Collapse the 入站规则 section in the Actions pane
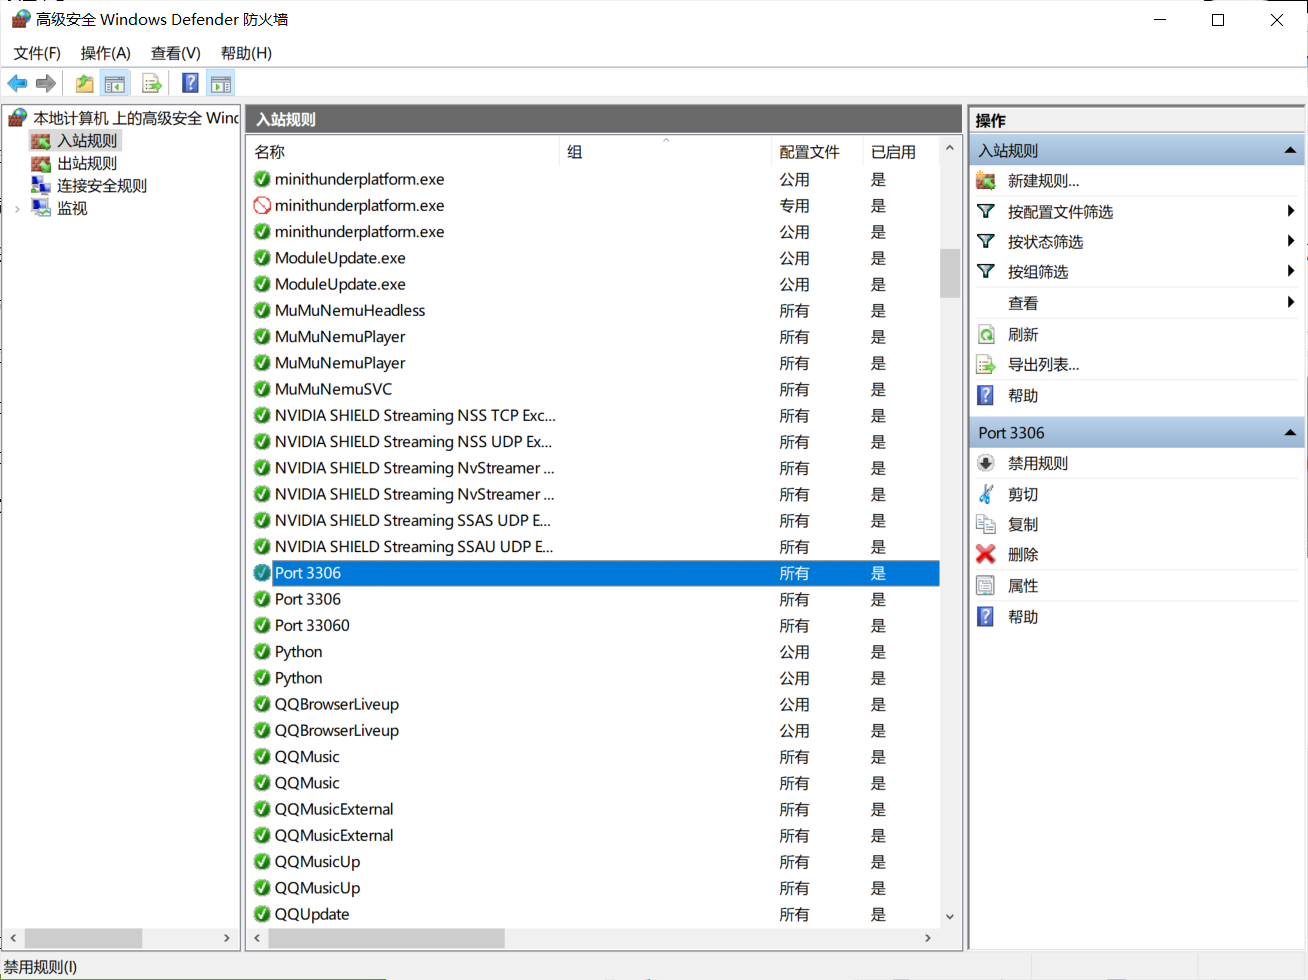Viewport: 1308px width, 980px height. pos(1290,151)
